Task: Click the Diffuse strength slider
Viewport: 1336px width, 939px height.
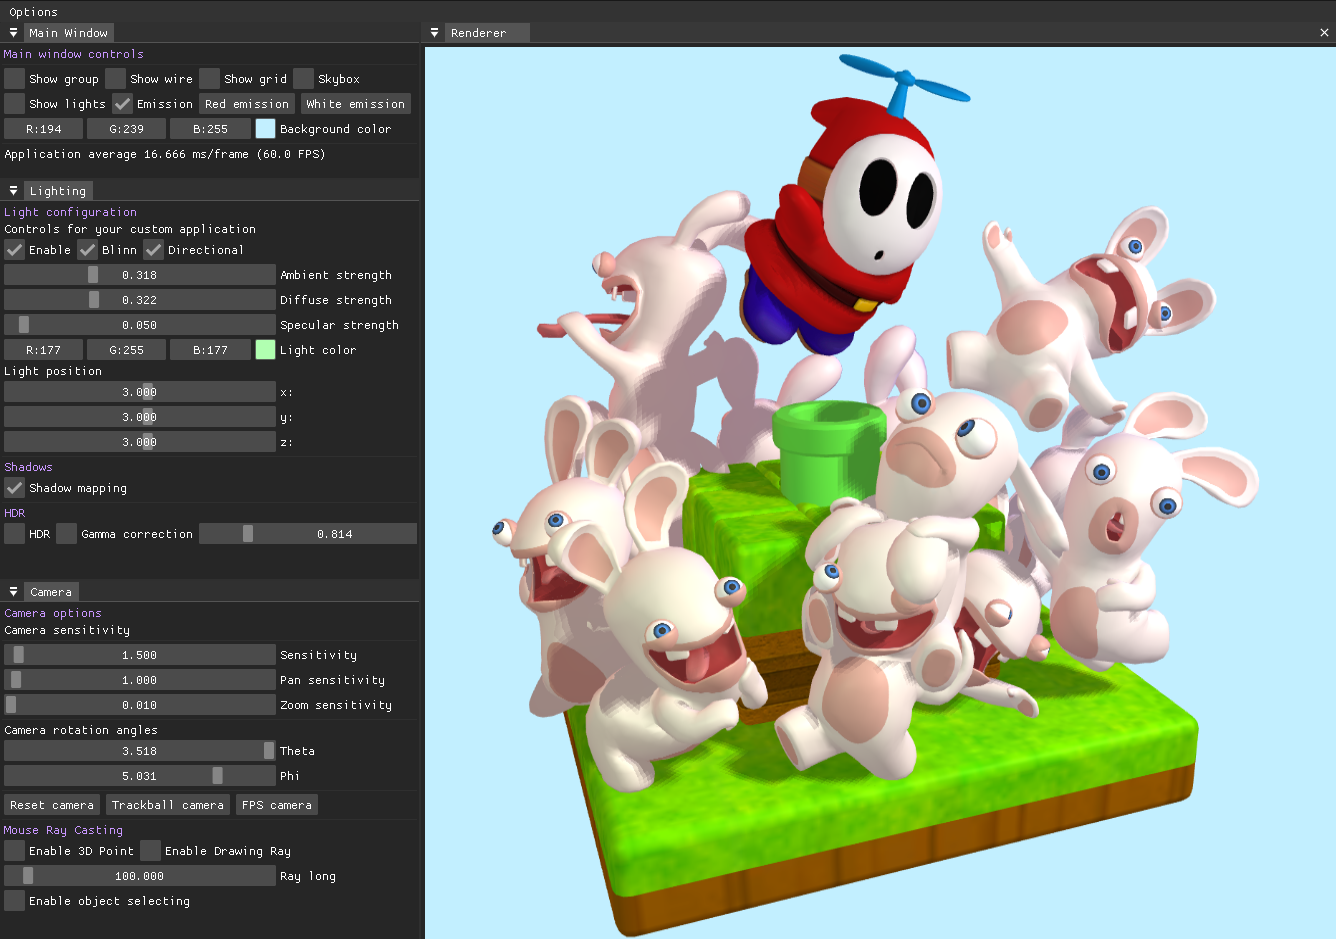Action: pyautogui.click(x=140, y=300)
